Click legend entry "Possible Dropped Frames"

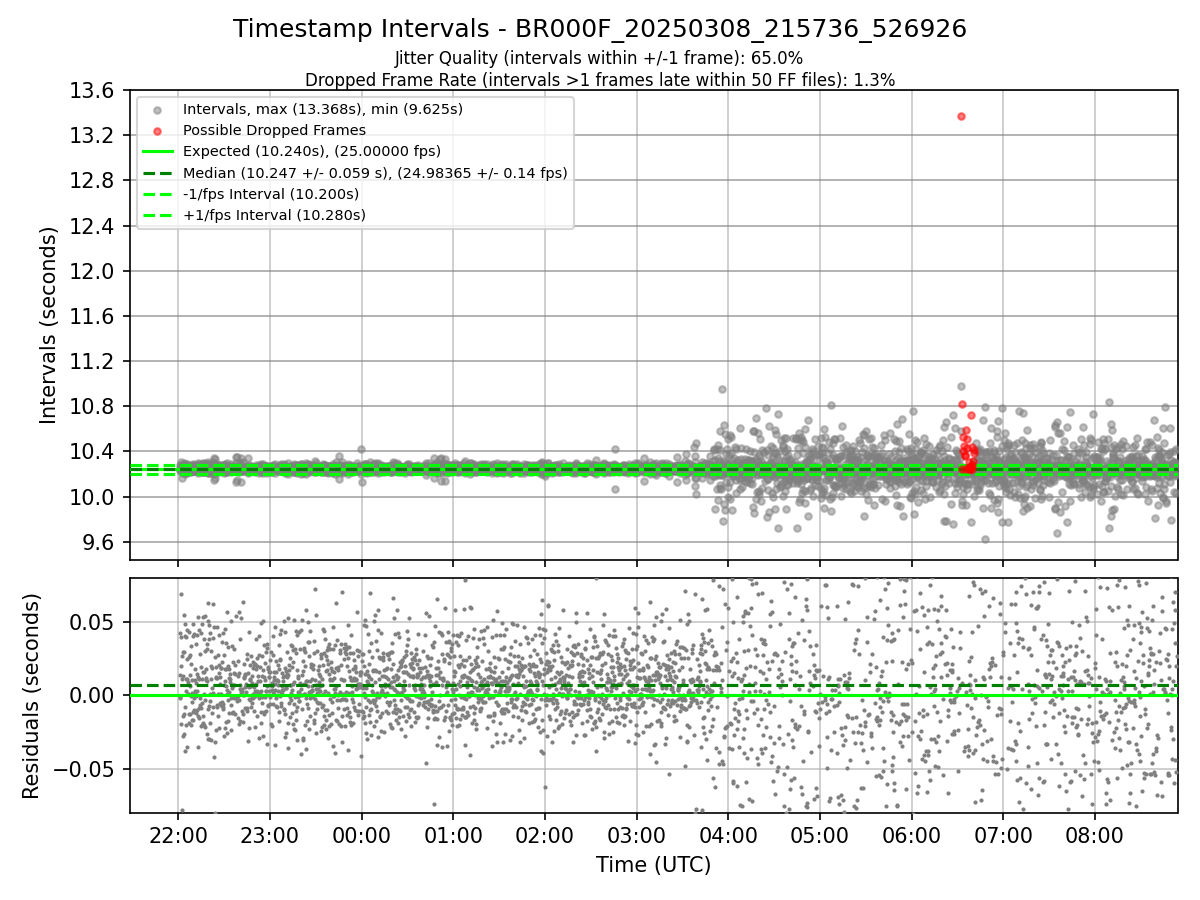pos(274,130)
